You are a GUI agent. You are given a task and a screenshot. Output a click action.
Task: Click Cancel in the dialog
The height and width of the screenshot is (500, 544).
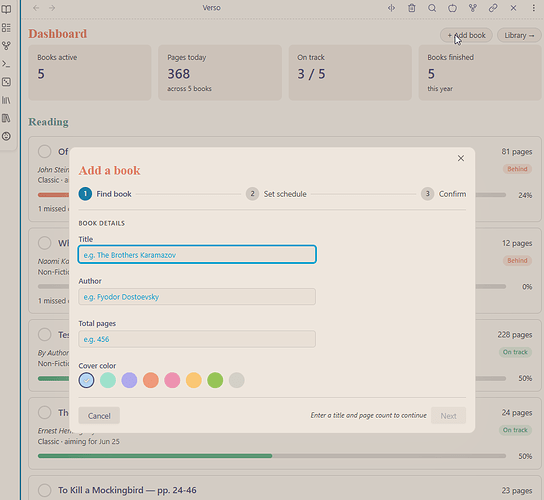pos(99,416)
